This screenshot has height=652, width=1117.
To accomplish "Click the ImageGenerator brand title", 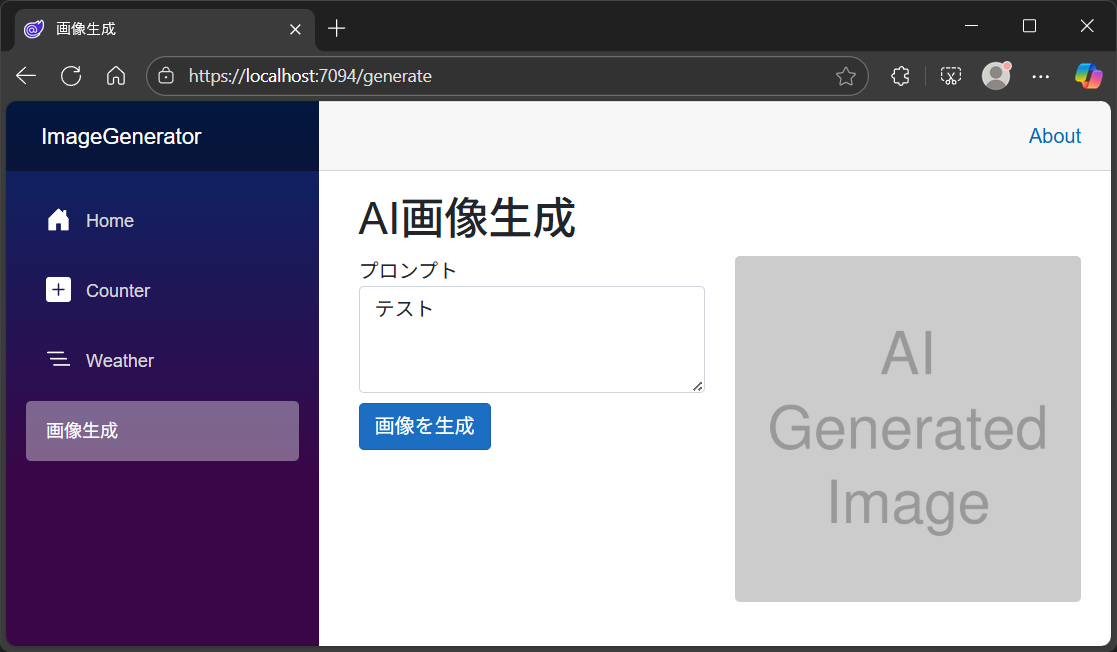I will pos(121,136).
